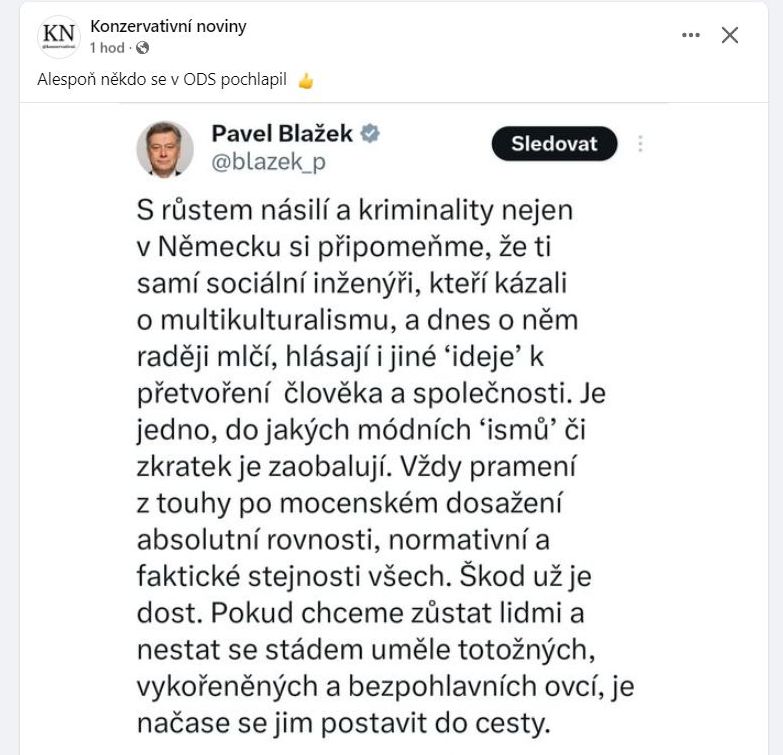The image size is (783, 755).
Task: Close the post with the X icon
Action: pyautogui.click(x=730, y=35)
